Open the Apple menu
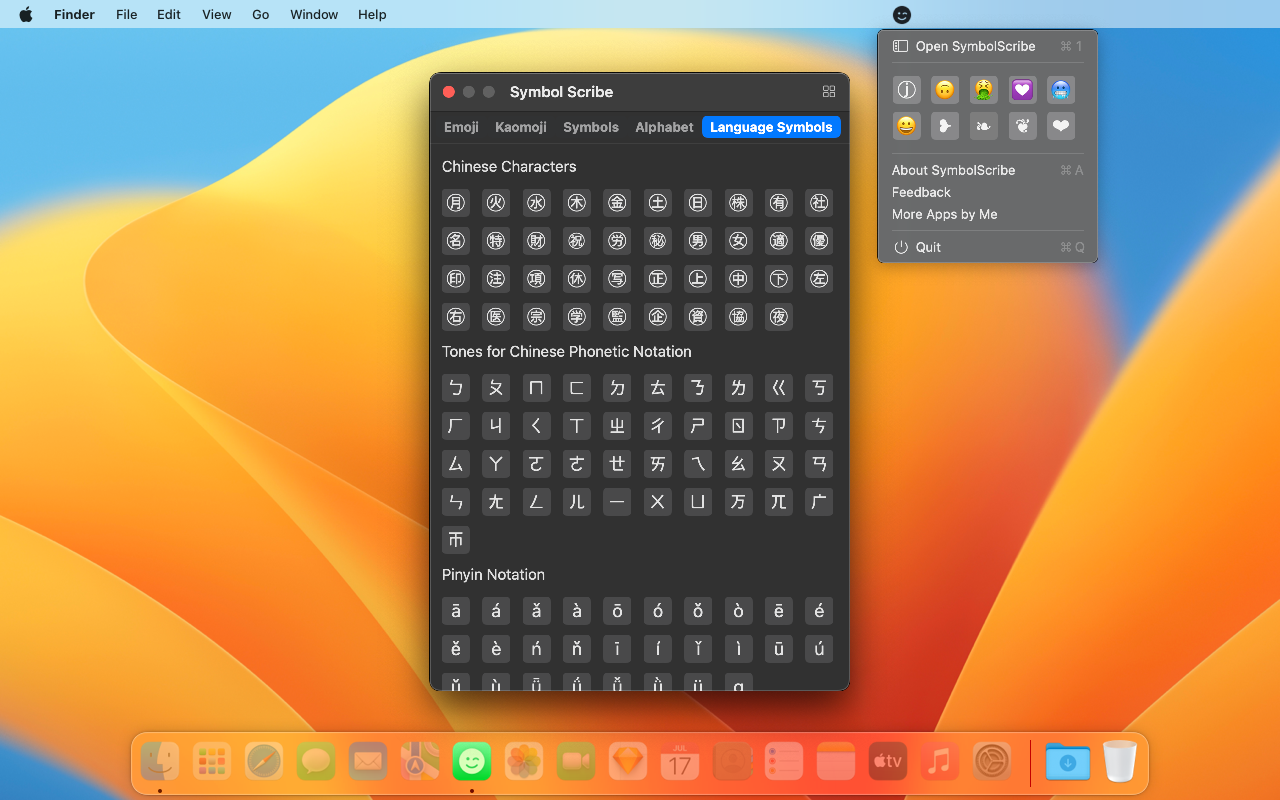1280x800 pixels. [26, 14]
